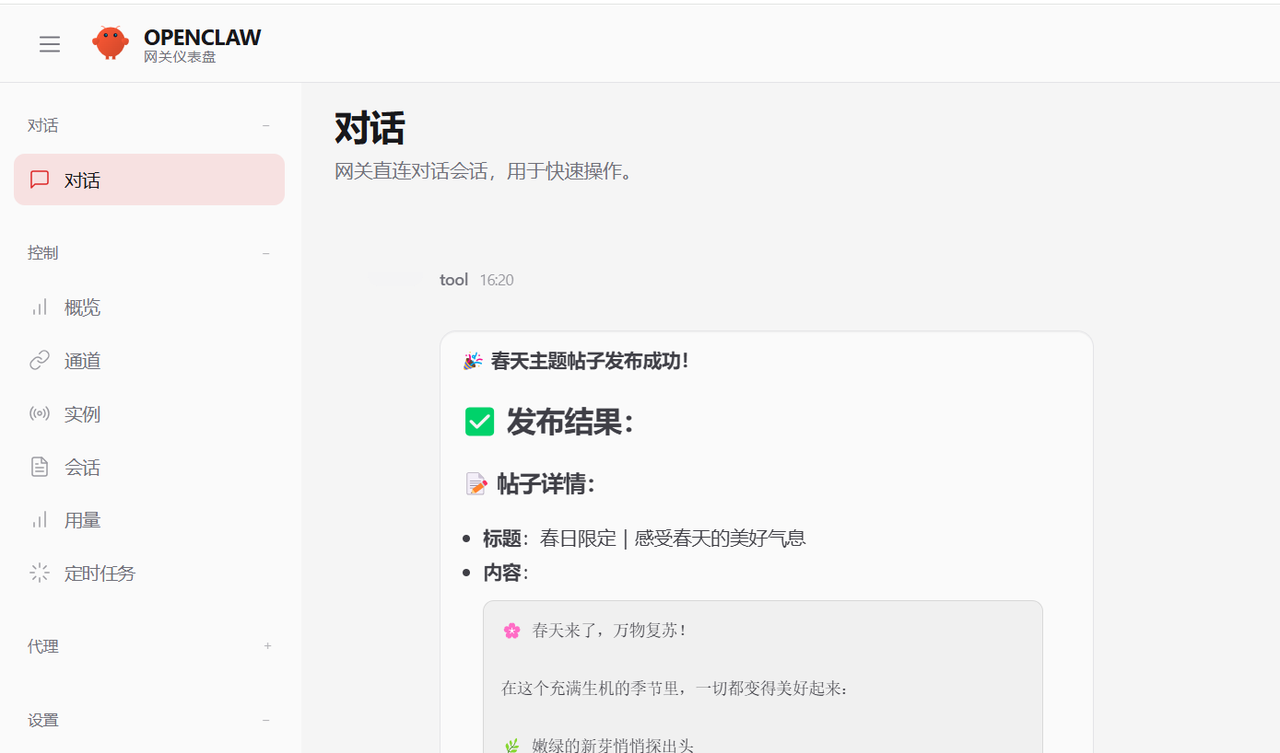Click the green checkmark beside 发布结果
The image size is (1280, 753).
[x=480, y=422]
